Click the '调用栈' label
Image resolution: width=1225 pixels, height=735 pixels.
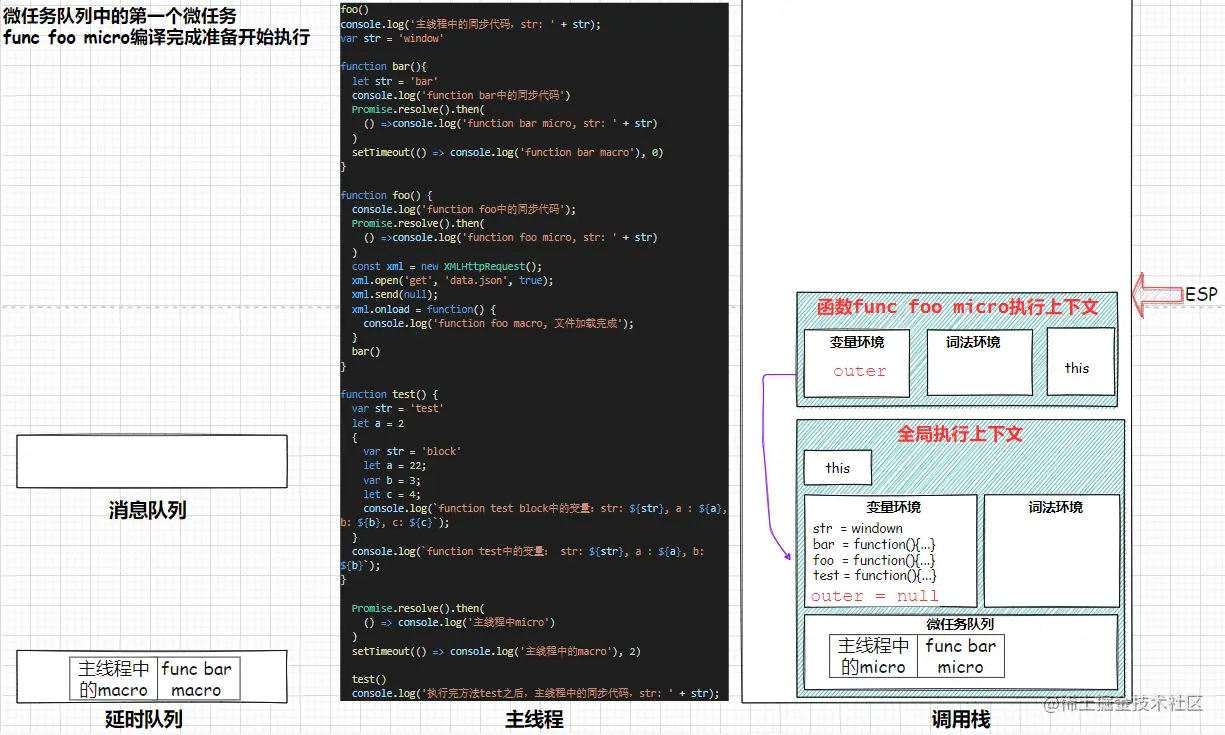959,719
